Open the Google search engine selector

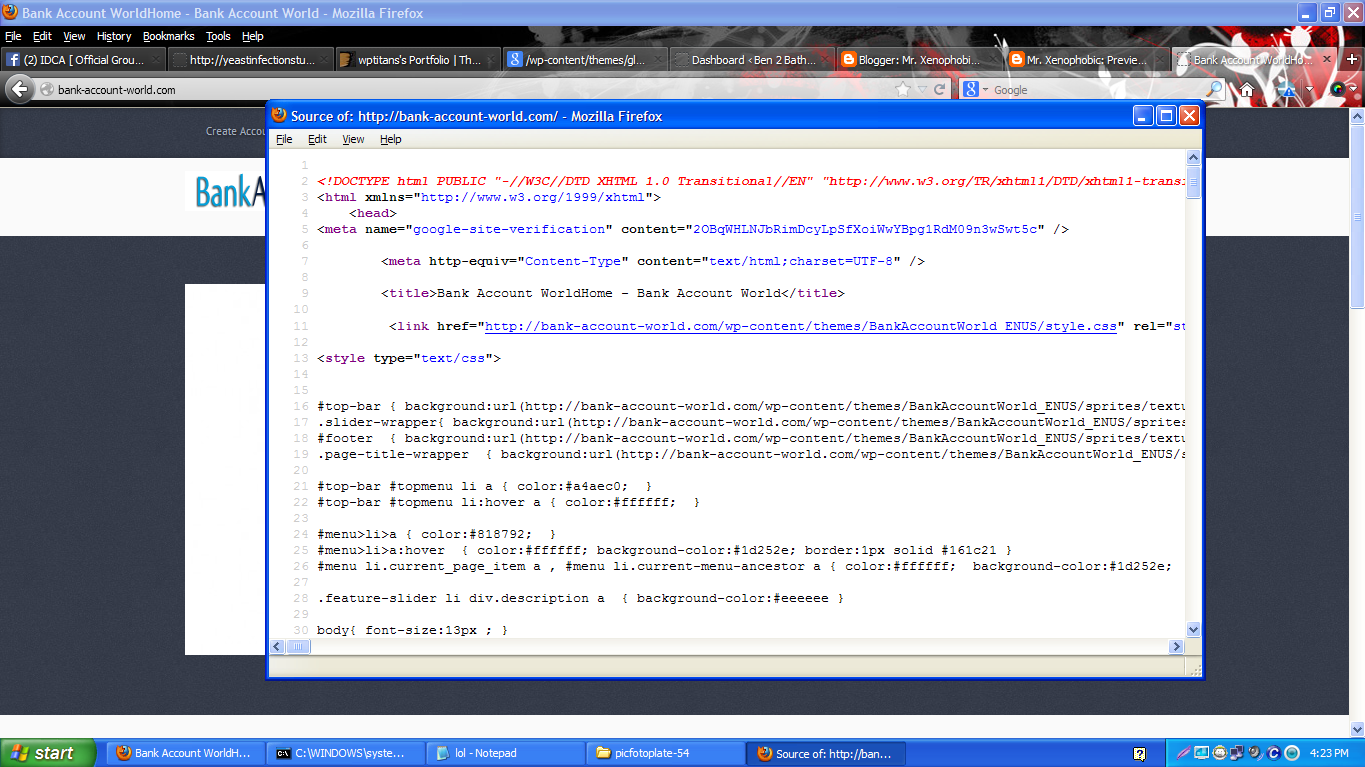[976, 89]
